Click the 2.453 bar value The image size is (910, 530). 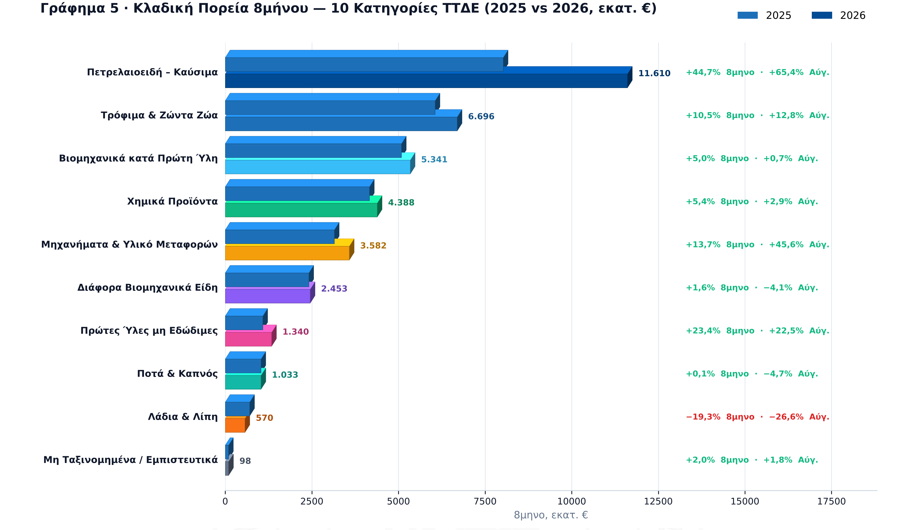coord(334,289)
